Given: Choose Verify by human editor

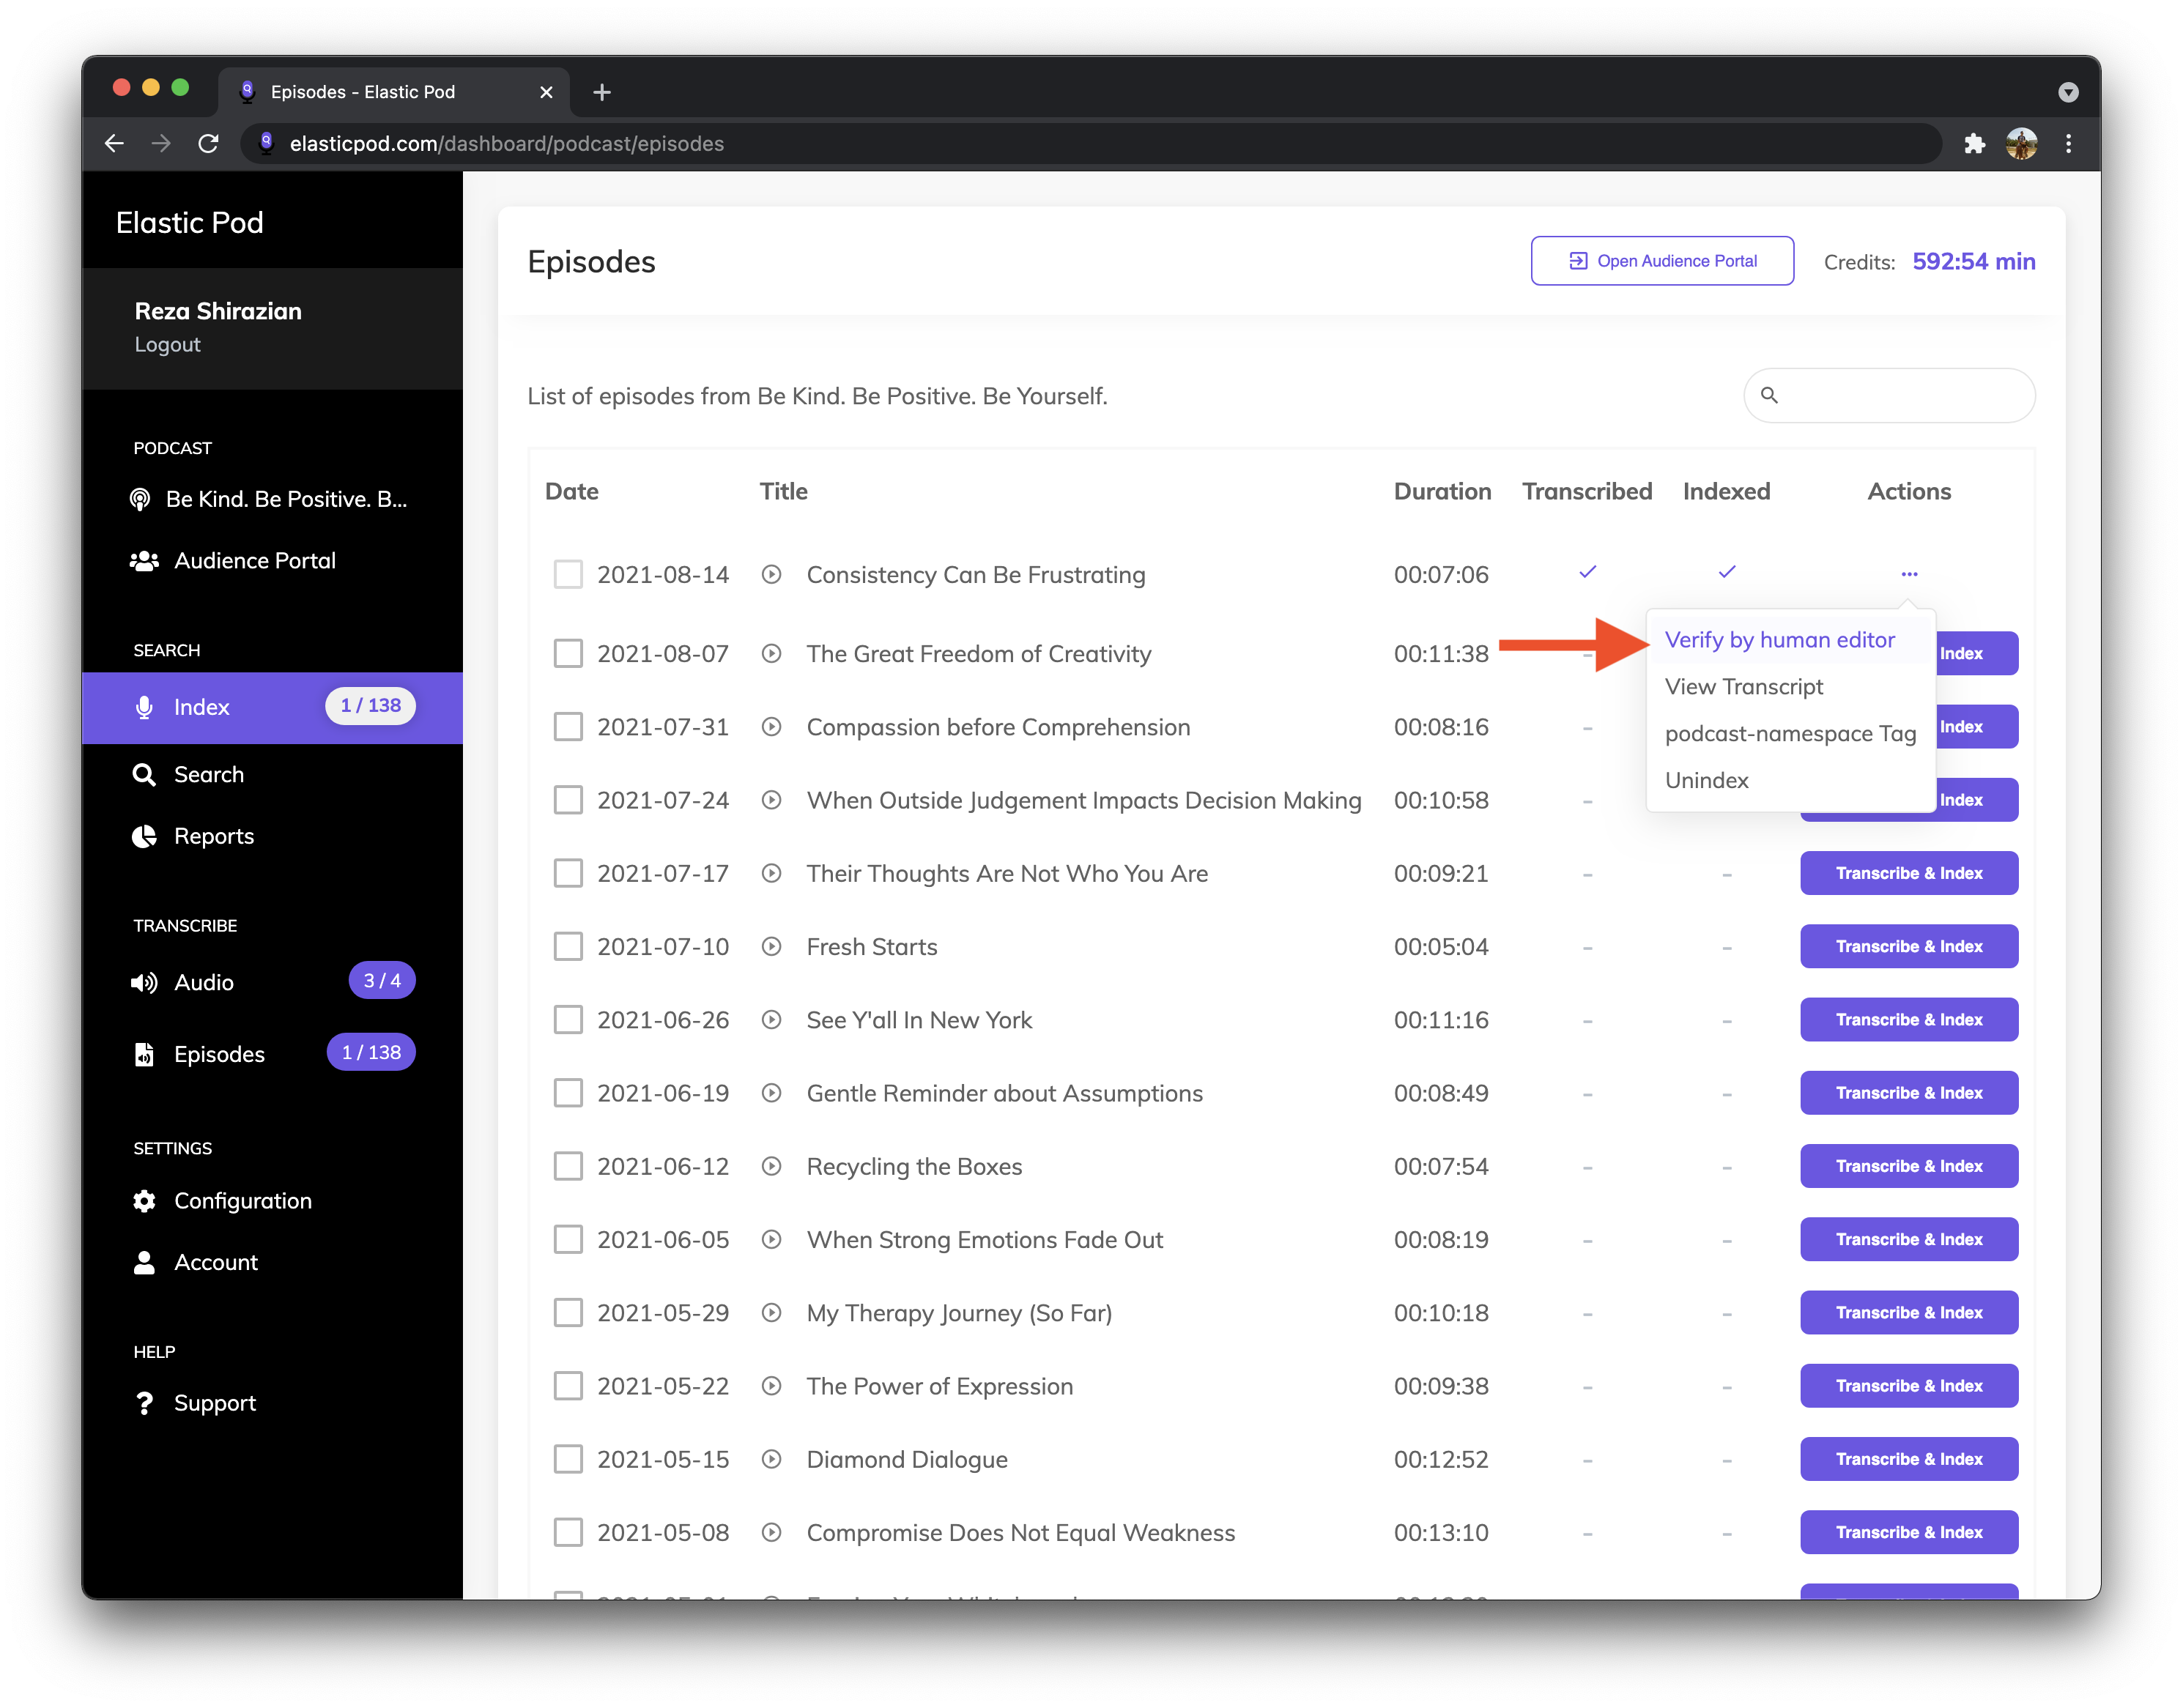Looking at the screenshot, I should click(x=1780, y=640).
